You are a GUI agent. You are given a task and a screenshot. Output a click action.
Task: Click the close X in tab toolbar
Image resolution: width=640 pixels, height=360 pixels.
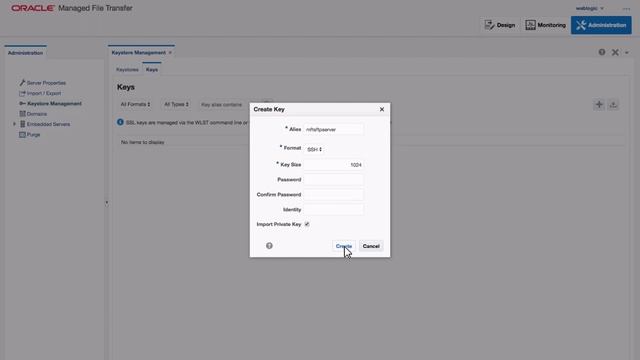click(x=615, y=52)
